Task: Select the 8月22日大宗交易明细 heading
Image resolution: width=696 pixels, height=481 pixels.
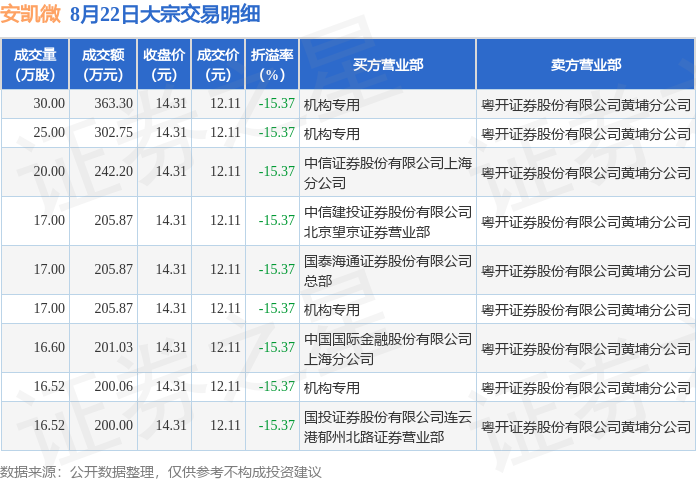Action: pos(165,14)
